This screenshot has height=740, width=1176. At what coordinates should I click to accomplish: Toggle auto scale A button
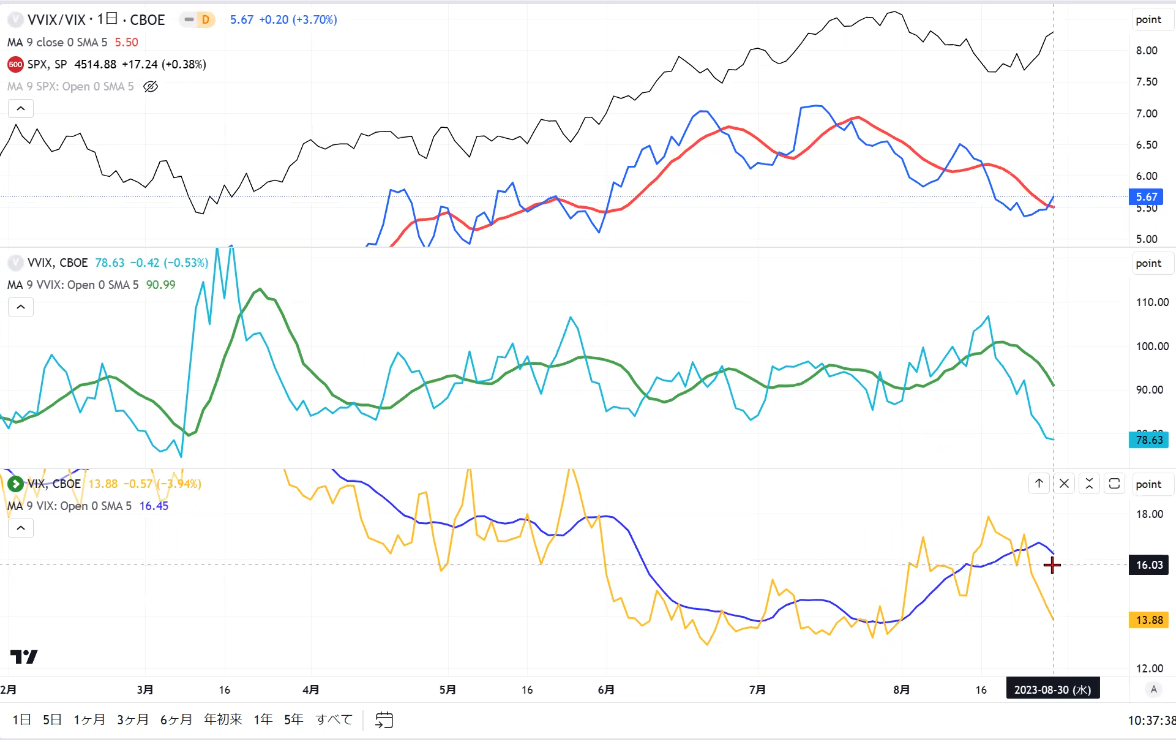(1153, 689)
